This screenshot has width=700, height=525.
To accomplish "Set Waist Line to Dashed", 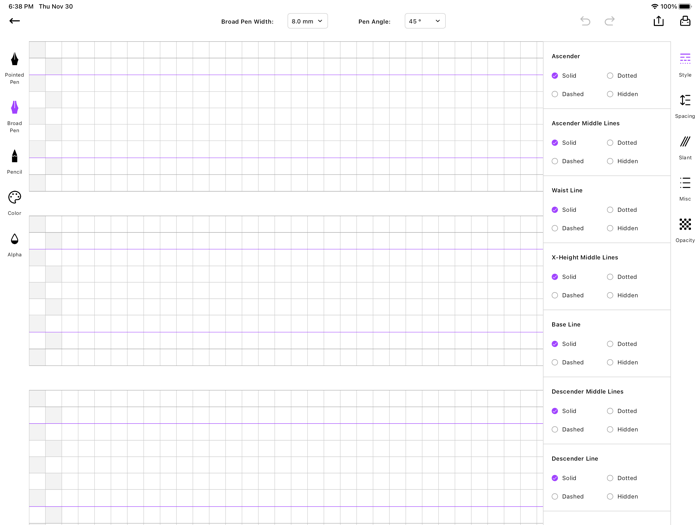I will (x=568, y=228).
